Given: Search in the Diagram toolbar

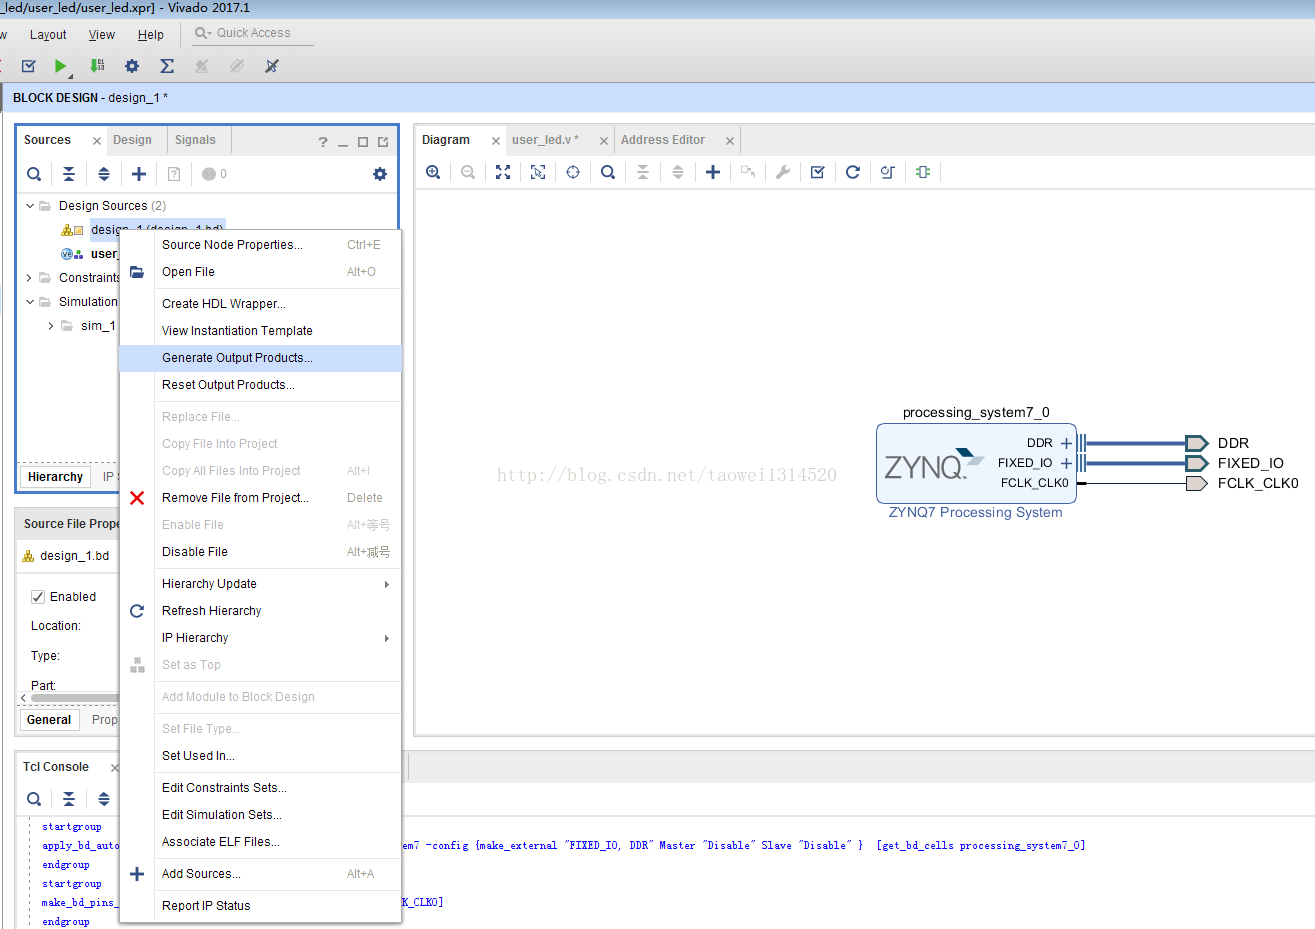Looking at the screenshot, I should click(x=608, y=172).
